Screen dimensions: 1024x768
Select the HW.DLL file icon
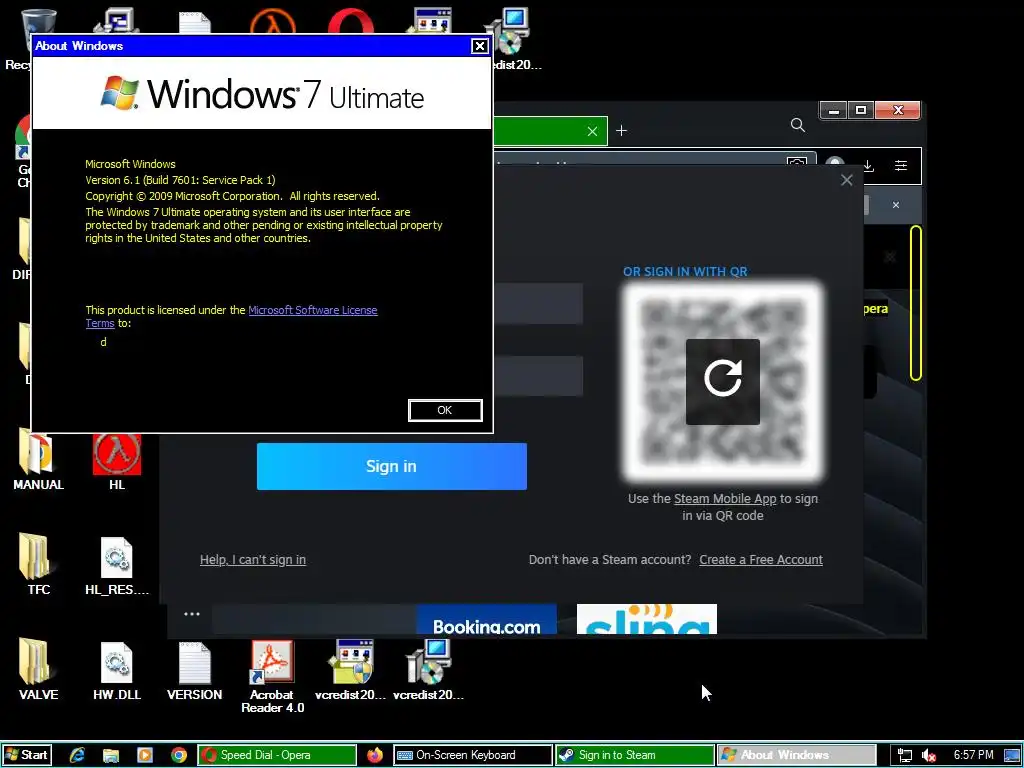(x=117, y=671)
